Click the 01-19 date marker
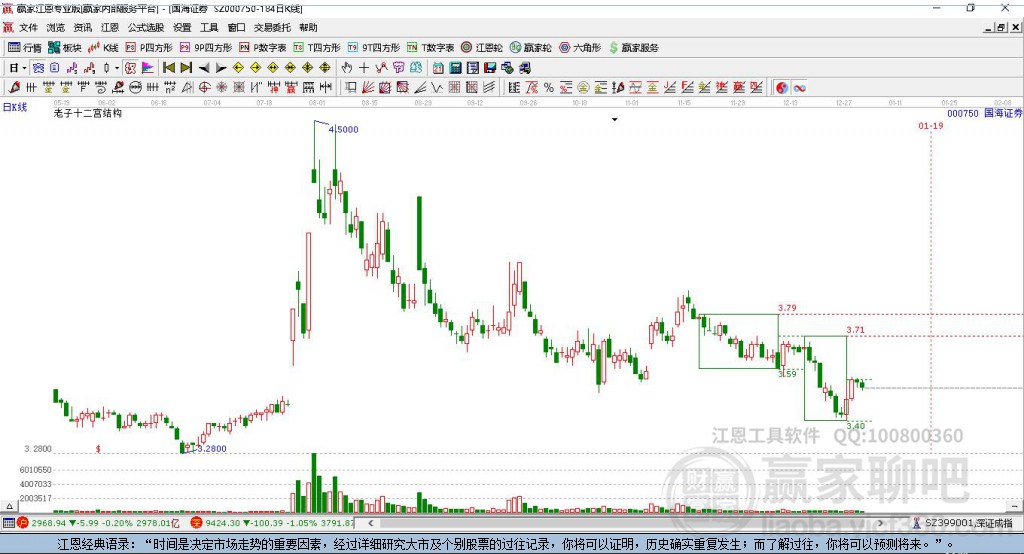 [931, 125]
